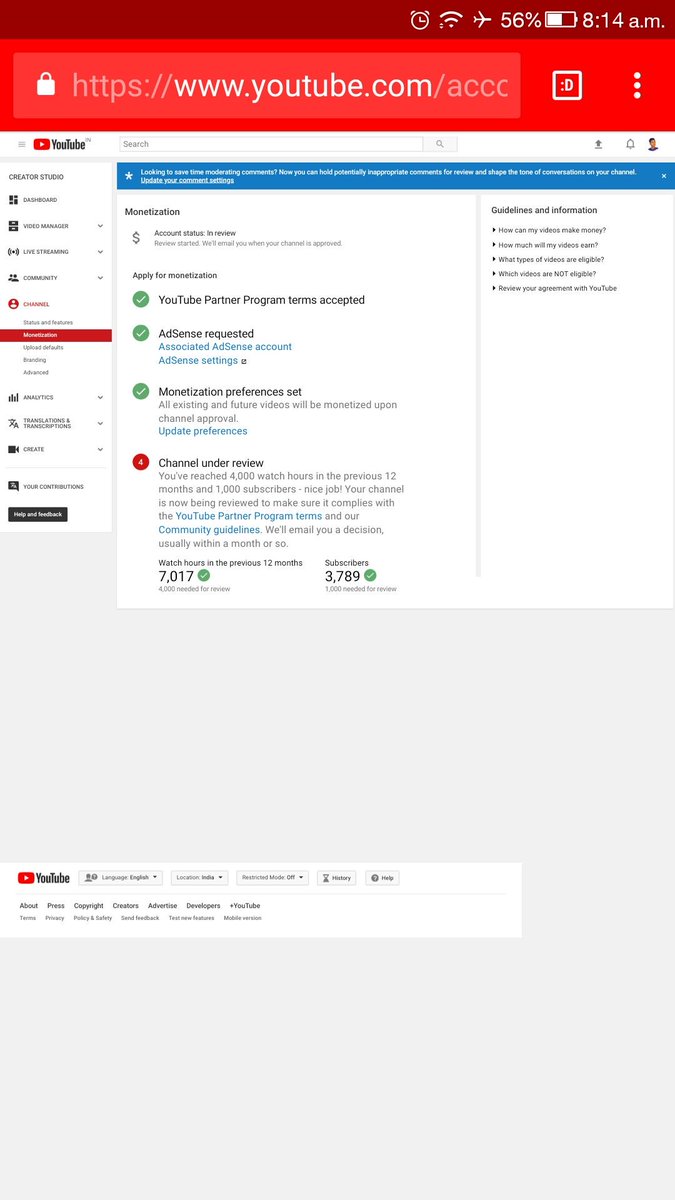
Task: Click into the YouTube search field
Action: point(271,144)
